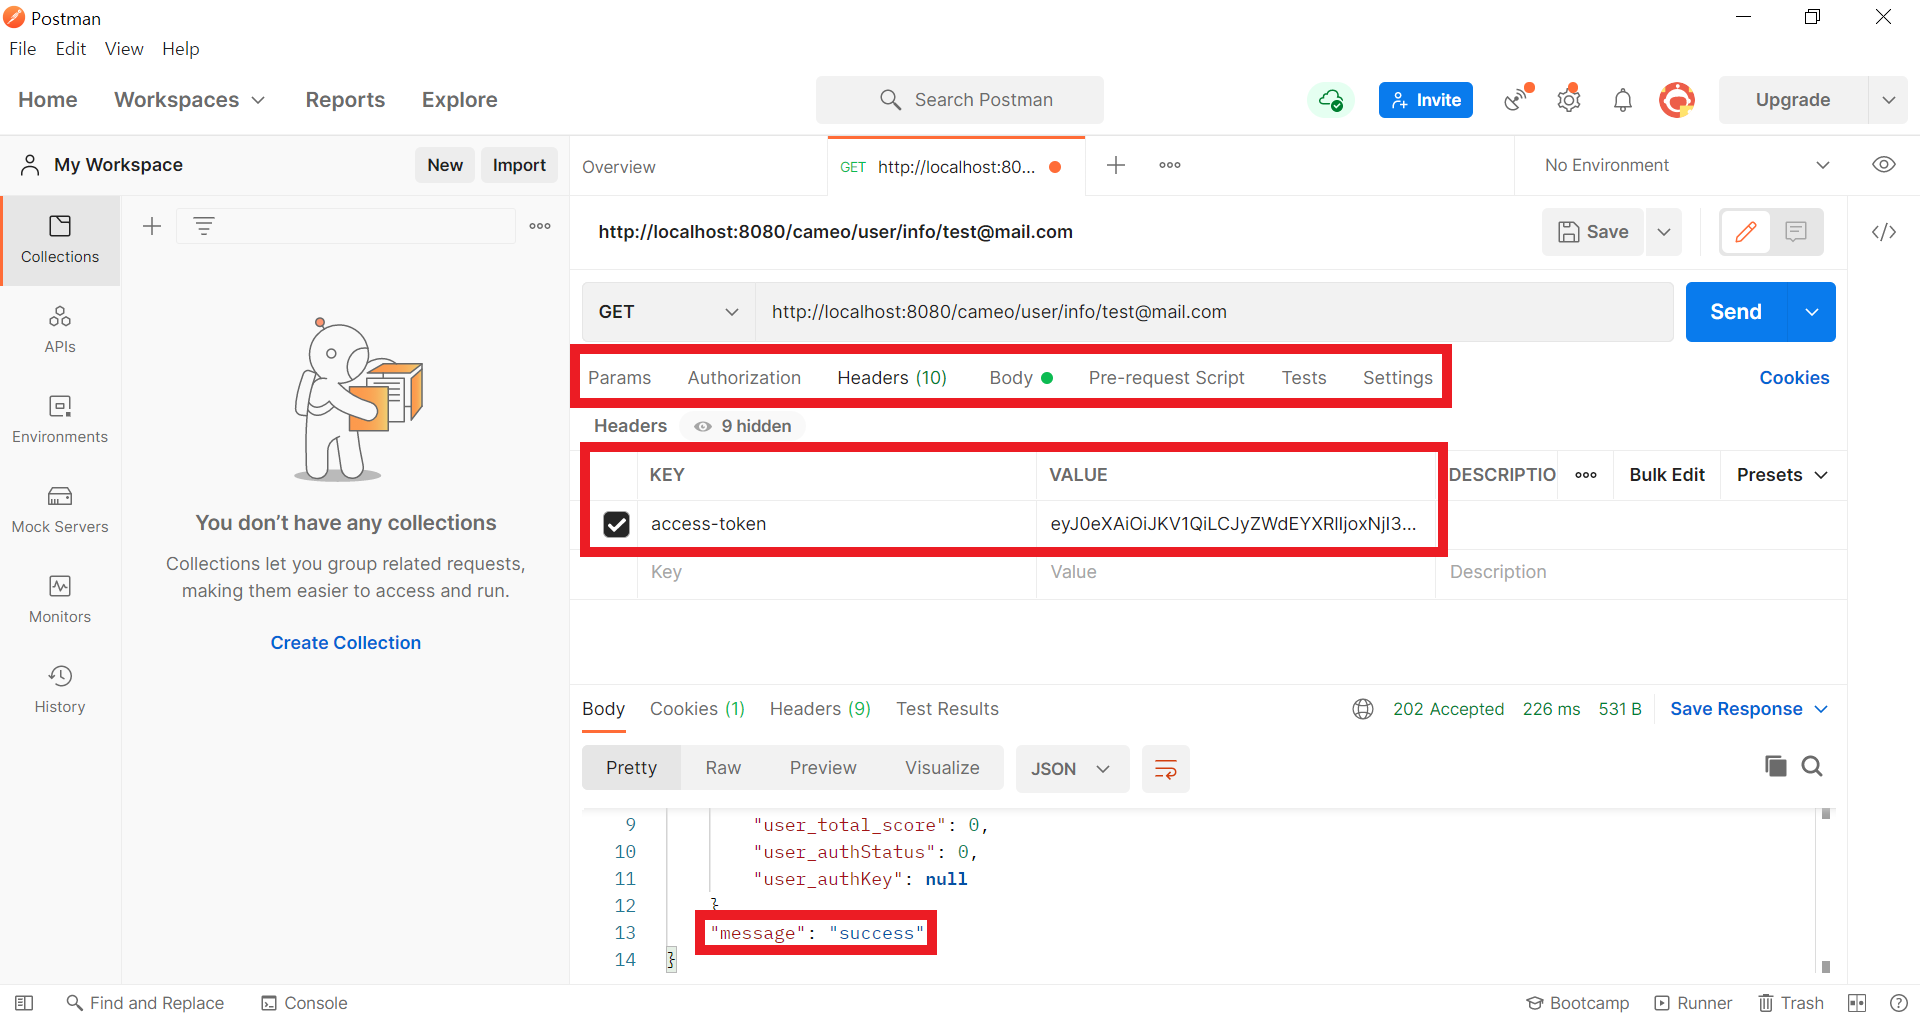Open the Overview tab
The width and height of the screenshot is (1920, 1020).
(619, 167)
